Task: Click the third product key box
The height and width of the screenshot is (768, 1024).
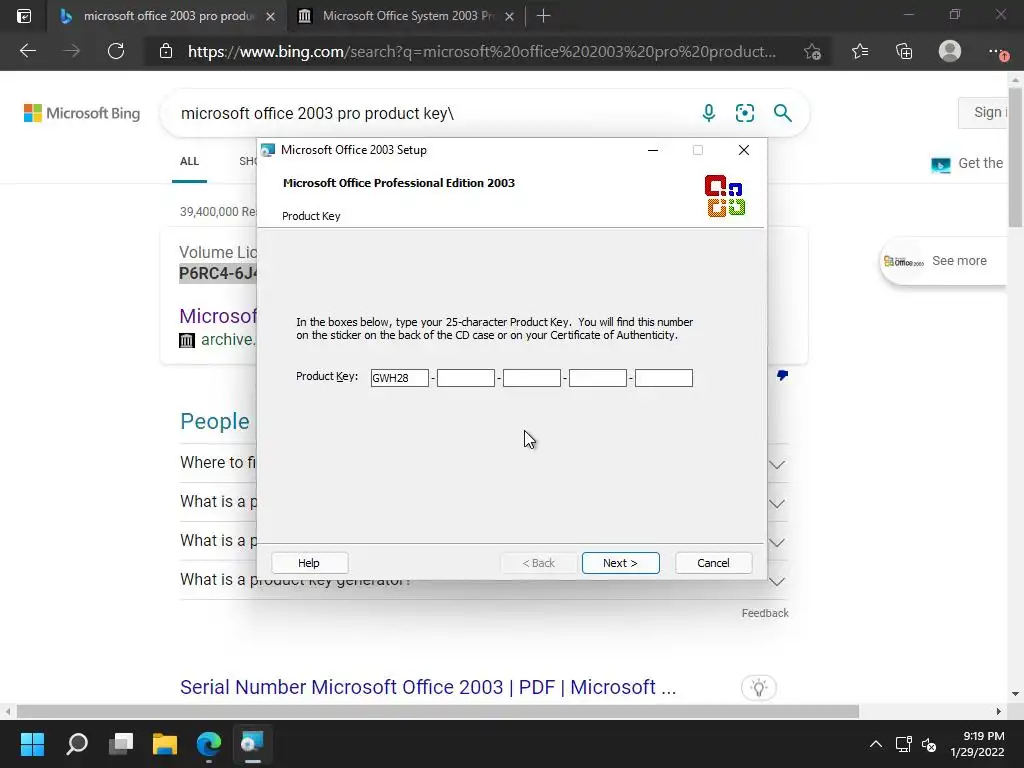Action: click(532, 377)
